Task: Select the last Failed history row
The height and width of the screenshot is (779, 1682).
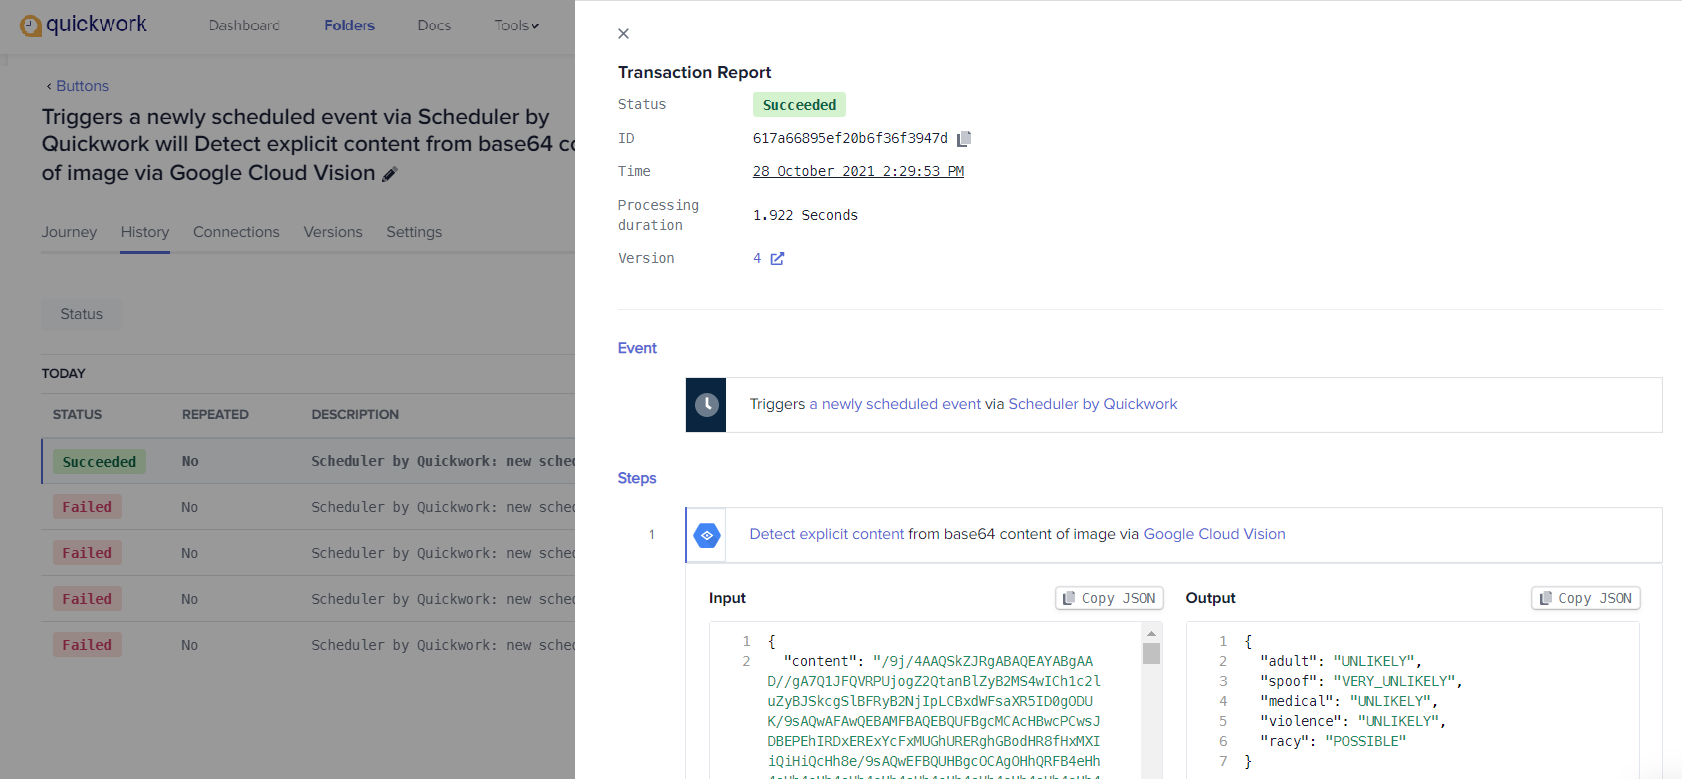Action: tap(308, 645)
